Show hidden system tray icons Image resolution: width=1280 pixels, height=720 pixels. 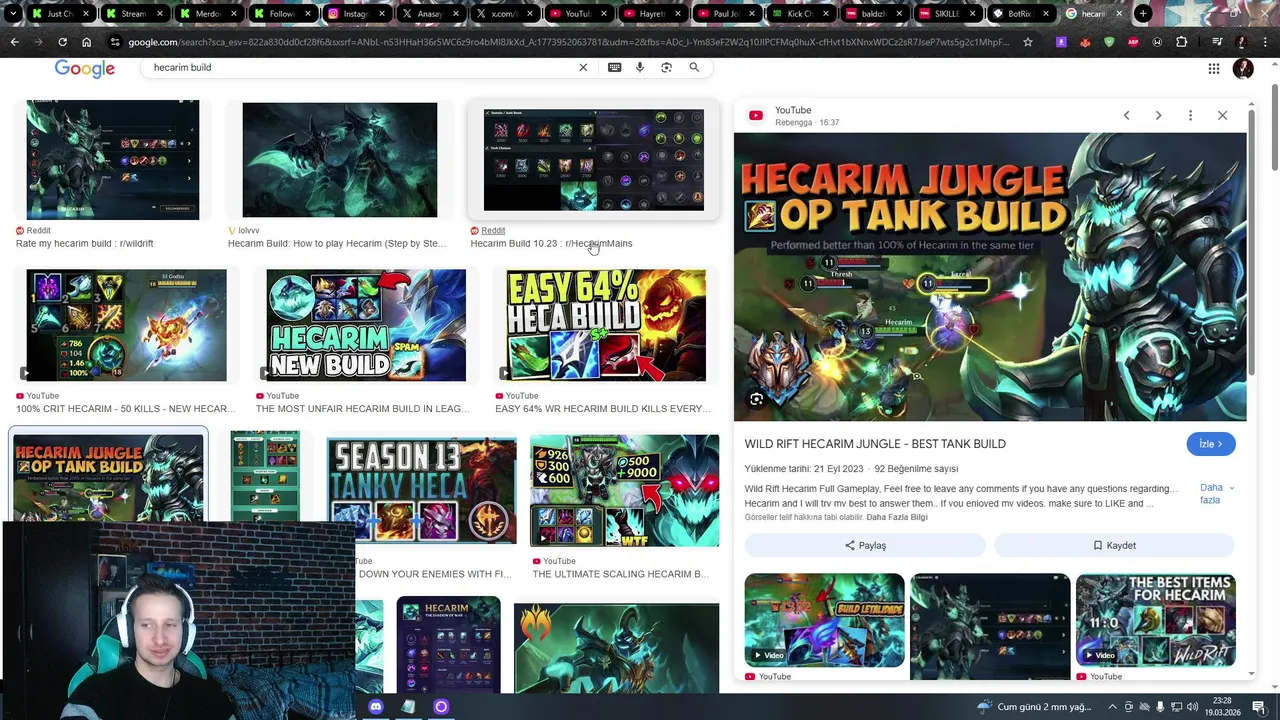point(1112,706)
